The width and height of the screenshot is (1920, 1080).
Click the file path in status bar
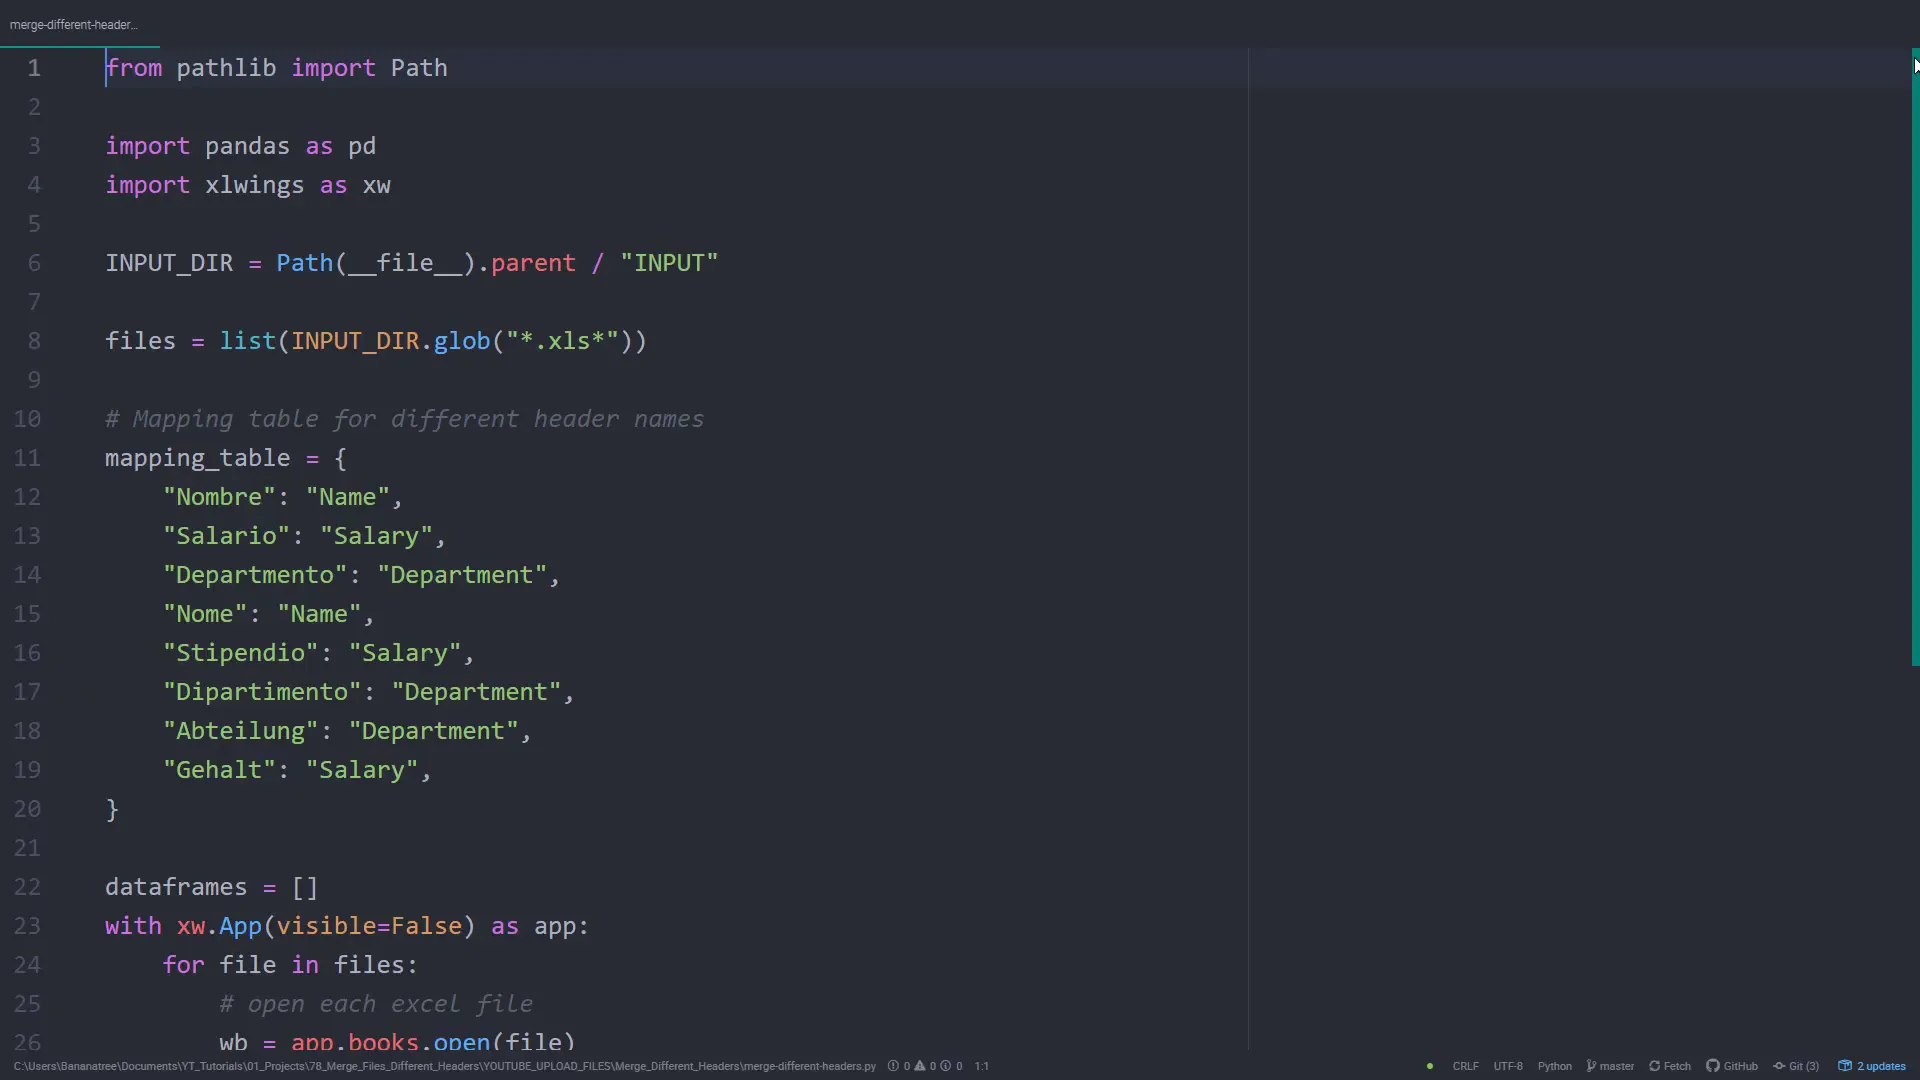(444, 1066)
